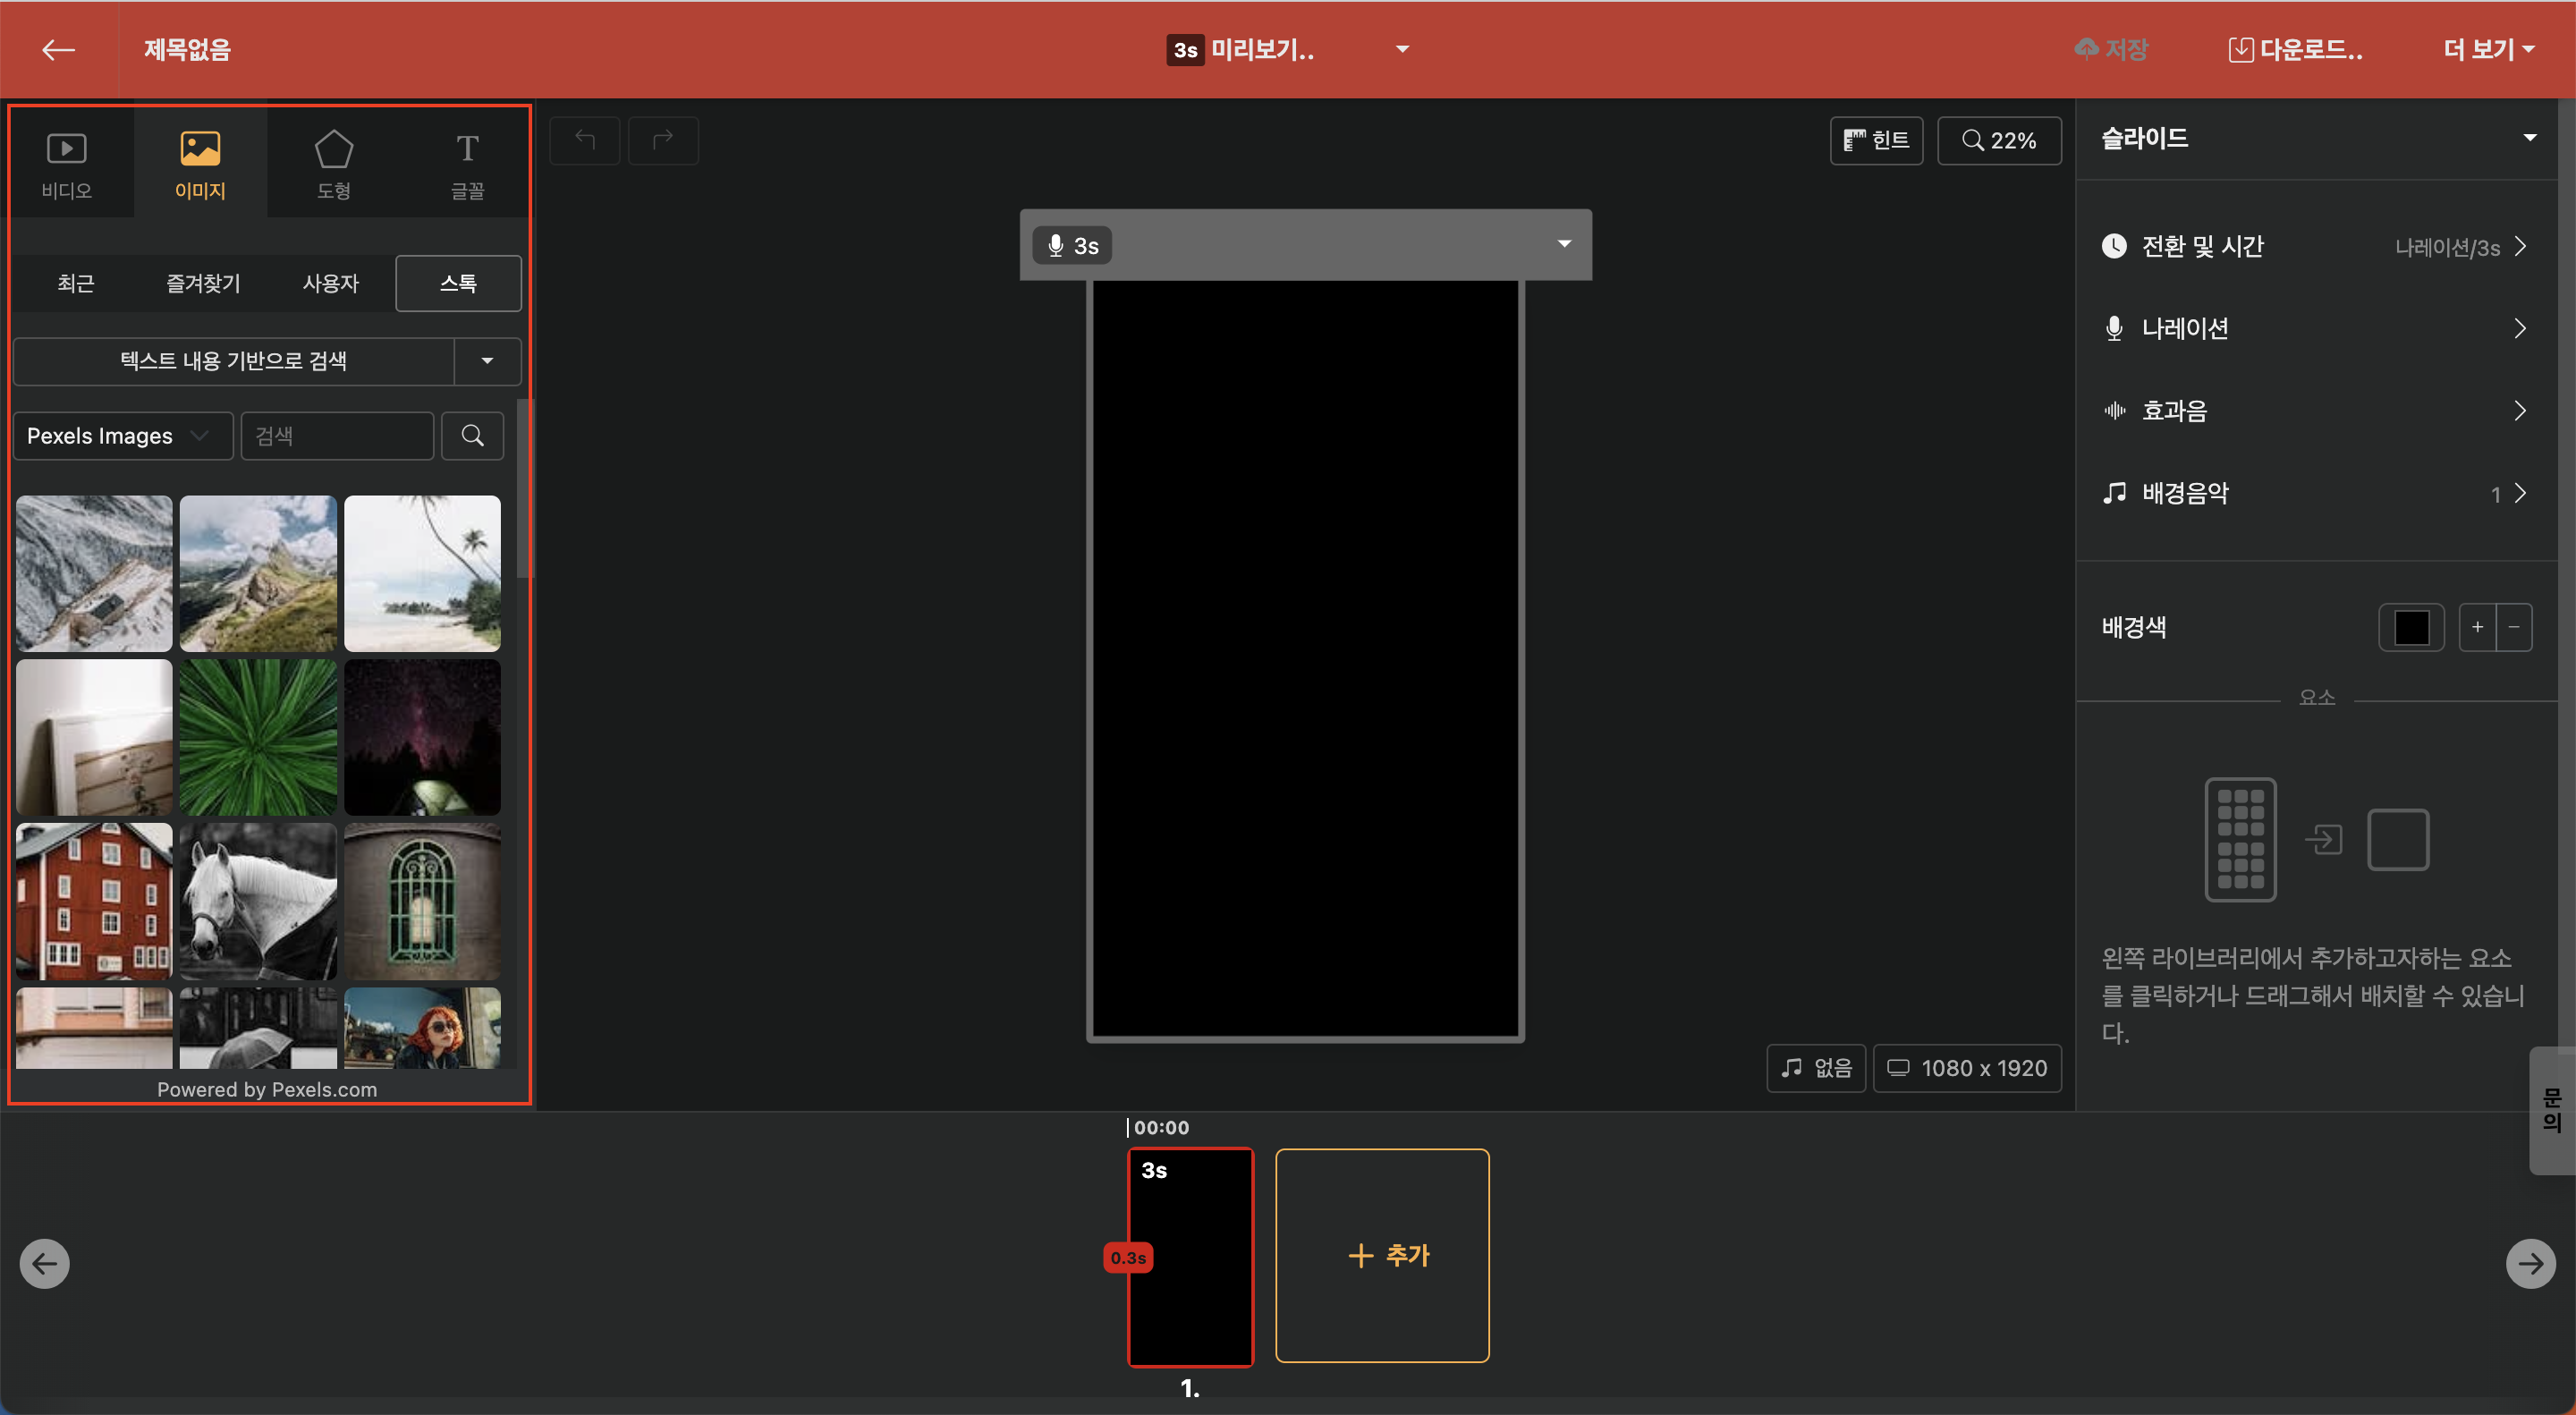Image resolution: width=2576 pixels, height=1415 pixels.
Task: Go to the next slide using the right arrow
Action: point(2530,1264)
